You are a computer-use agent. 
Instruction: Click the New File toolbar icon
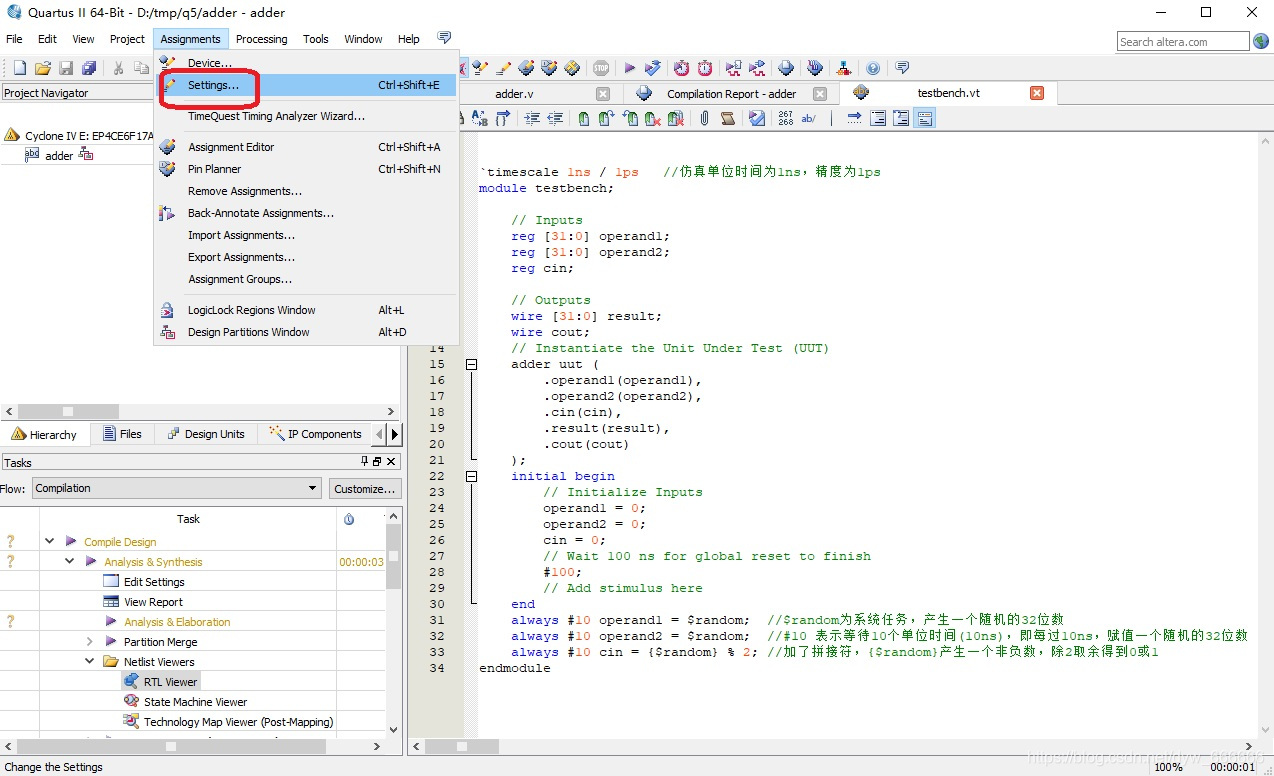pyautogui.click(x=19, y=68)
